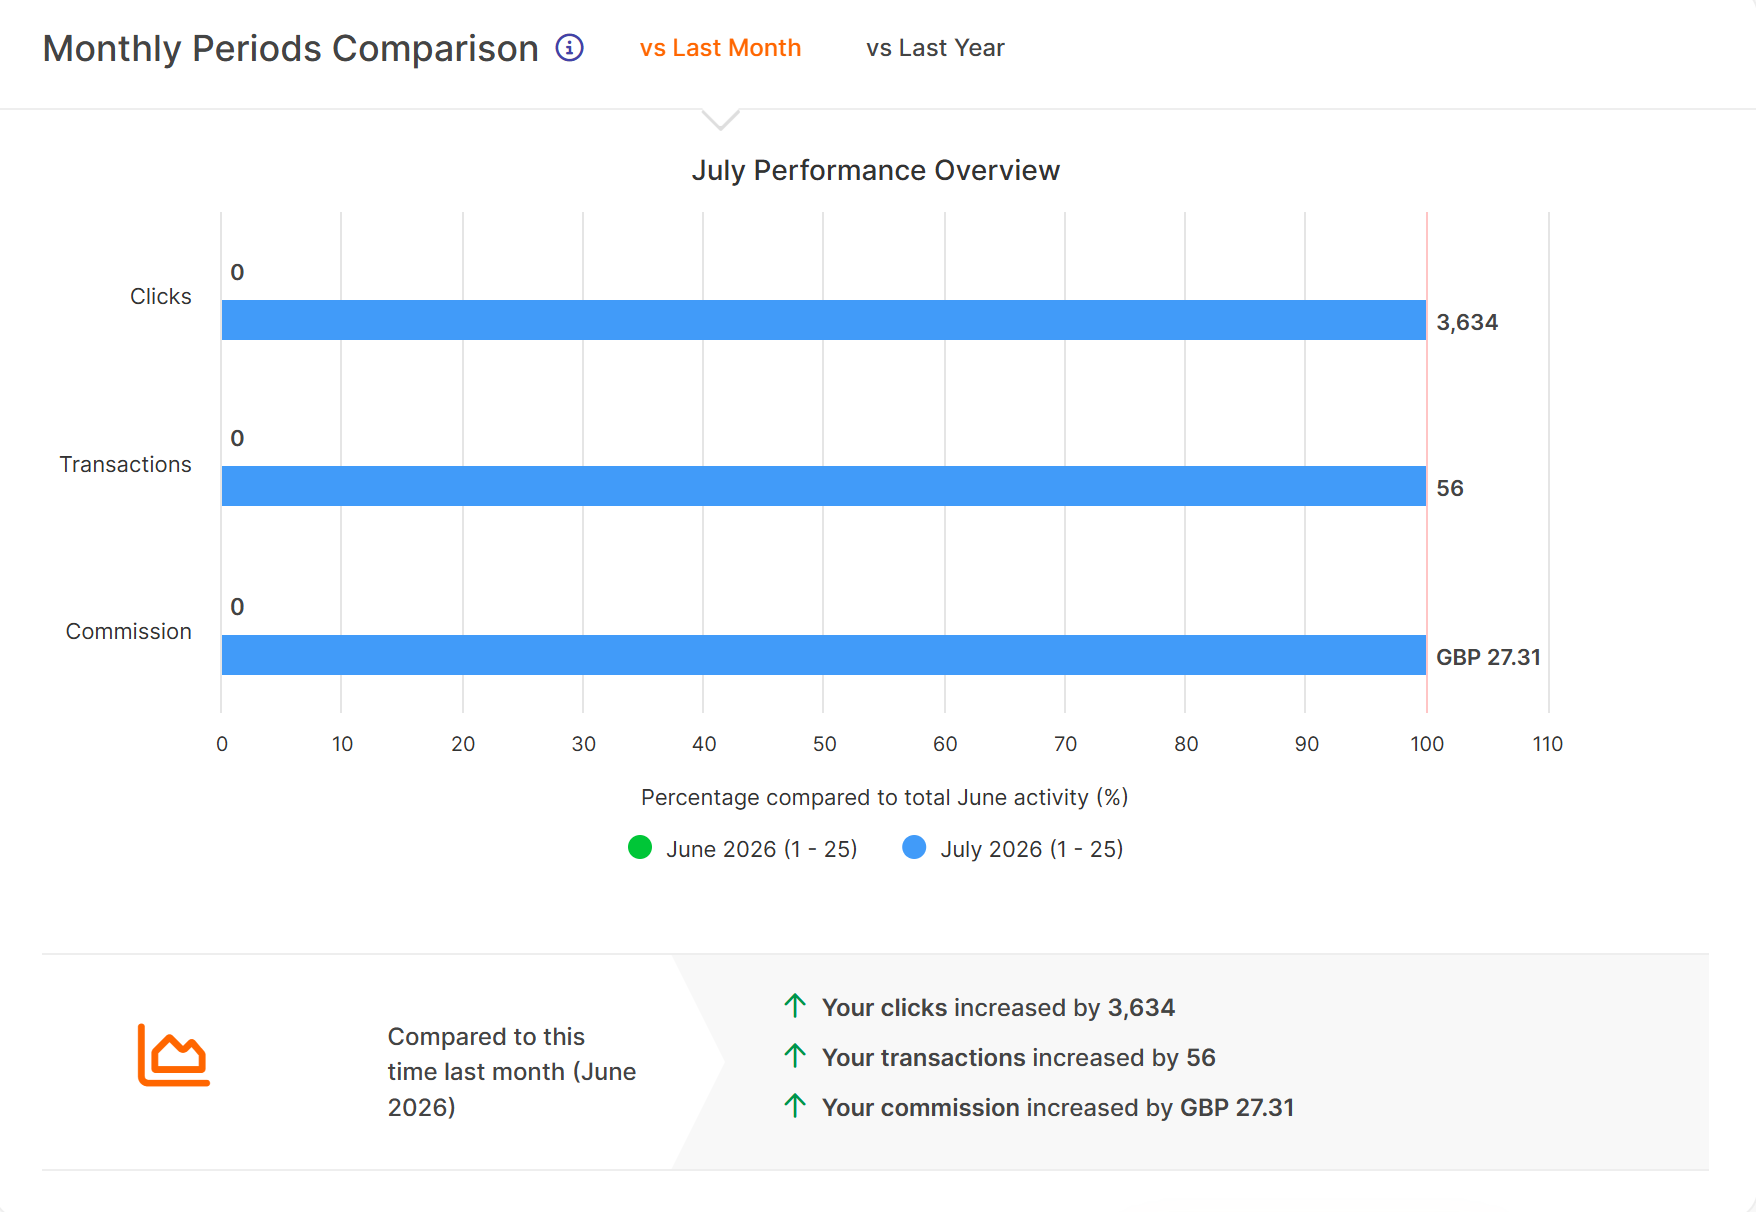Viewport: 1756px width, 1212px height.
Task: Click the info icon beside Monthly Periods Comparison
Action: click(570, 48)
